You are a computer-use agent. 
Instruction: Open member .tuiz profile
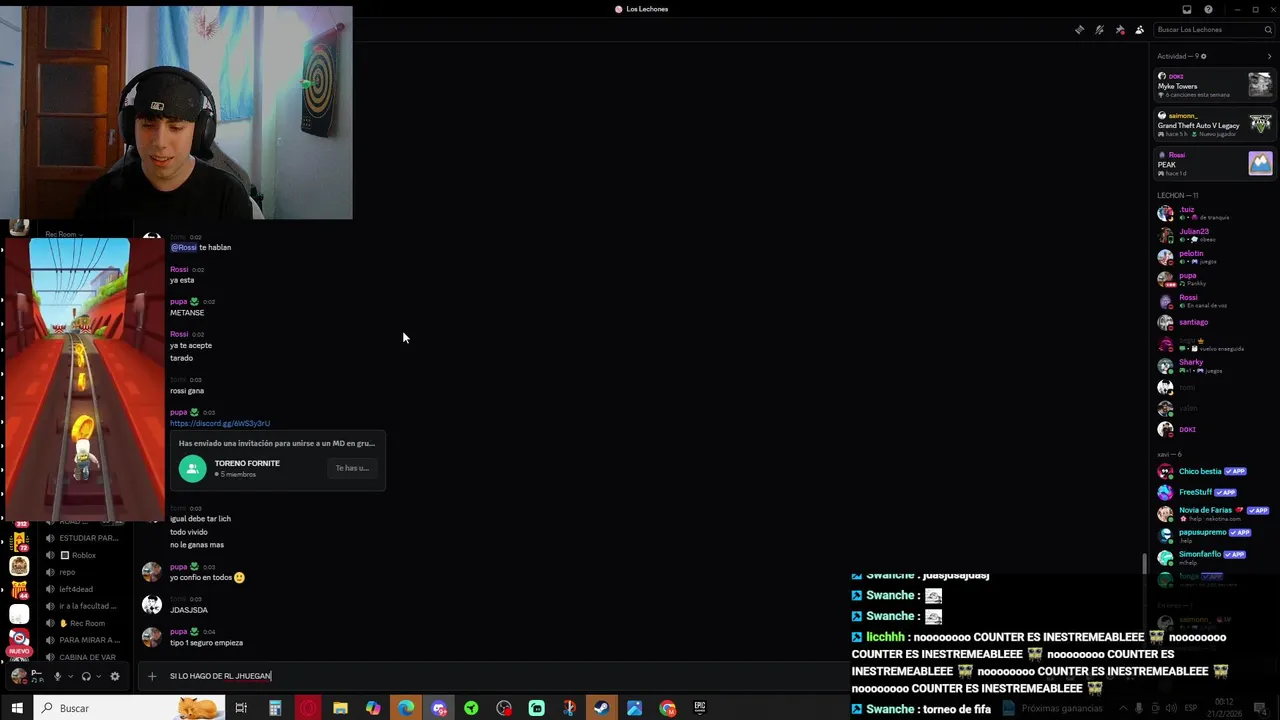[1214, 213]
